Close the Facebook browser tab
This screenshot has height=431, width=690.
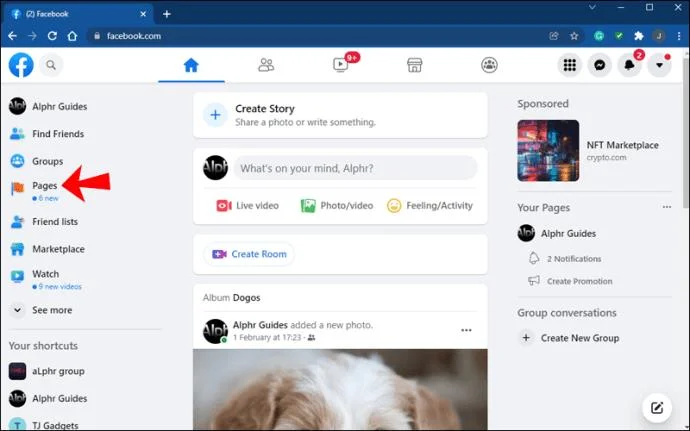(143, 14)
